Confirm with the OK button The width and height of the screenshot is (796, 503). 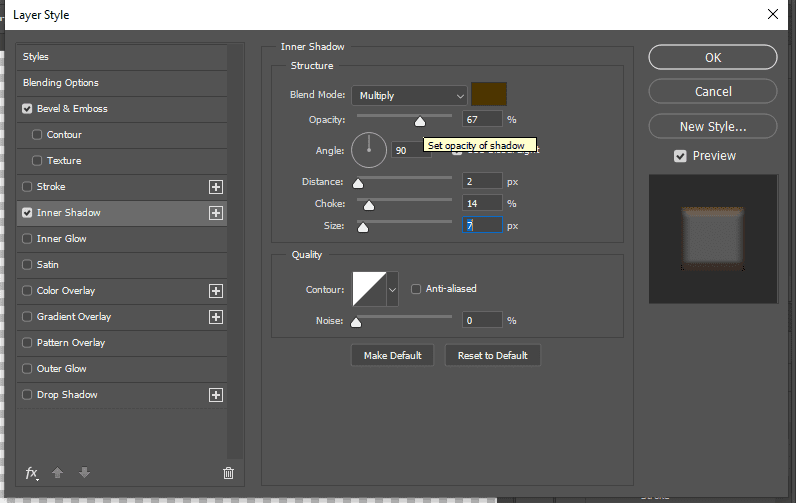click(713, 57)
